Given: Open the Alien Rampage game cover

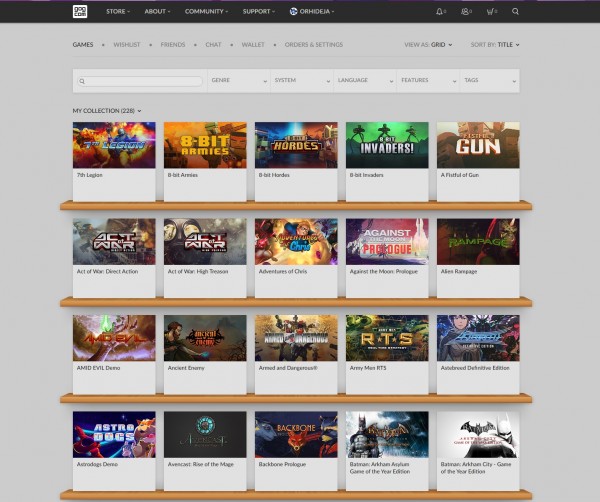Looking at the screenshot, I should click(478, 241).
